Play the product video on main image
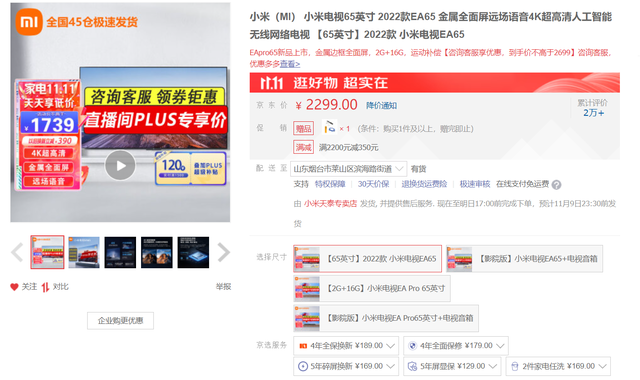Screen dimensions: 640x380 click(x=120, y=165)
